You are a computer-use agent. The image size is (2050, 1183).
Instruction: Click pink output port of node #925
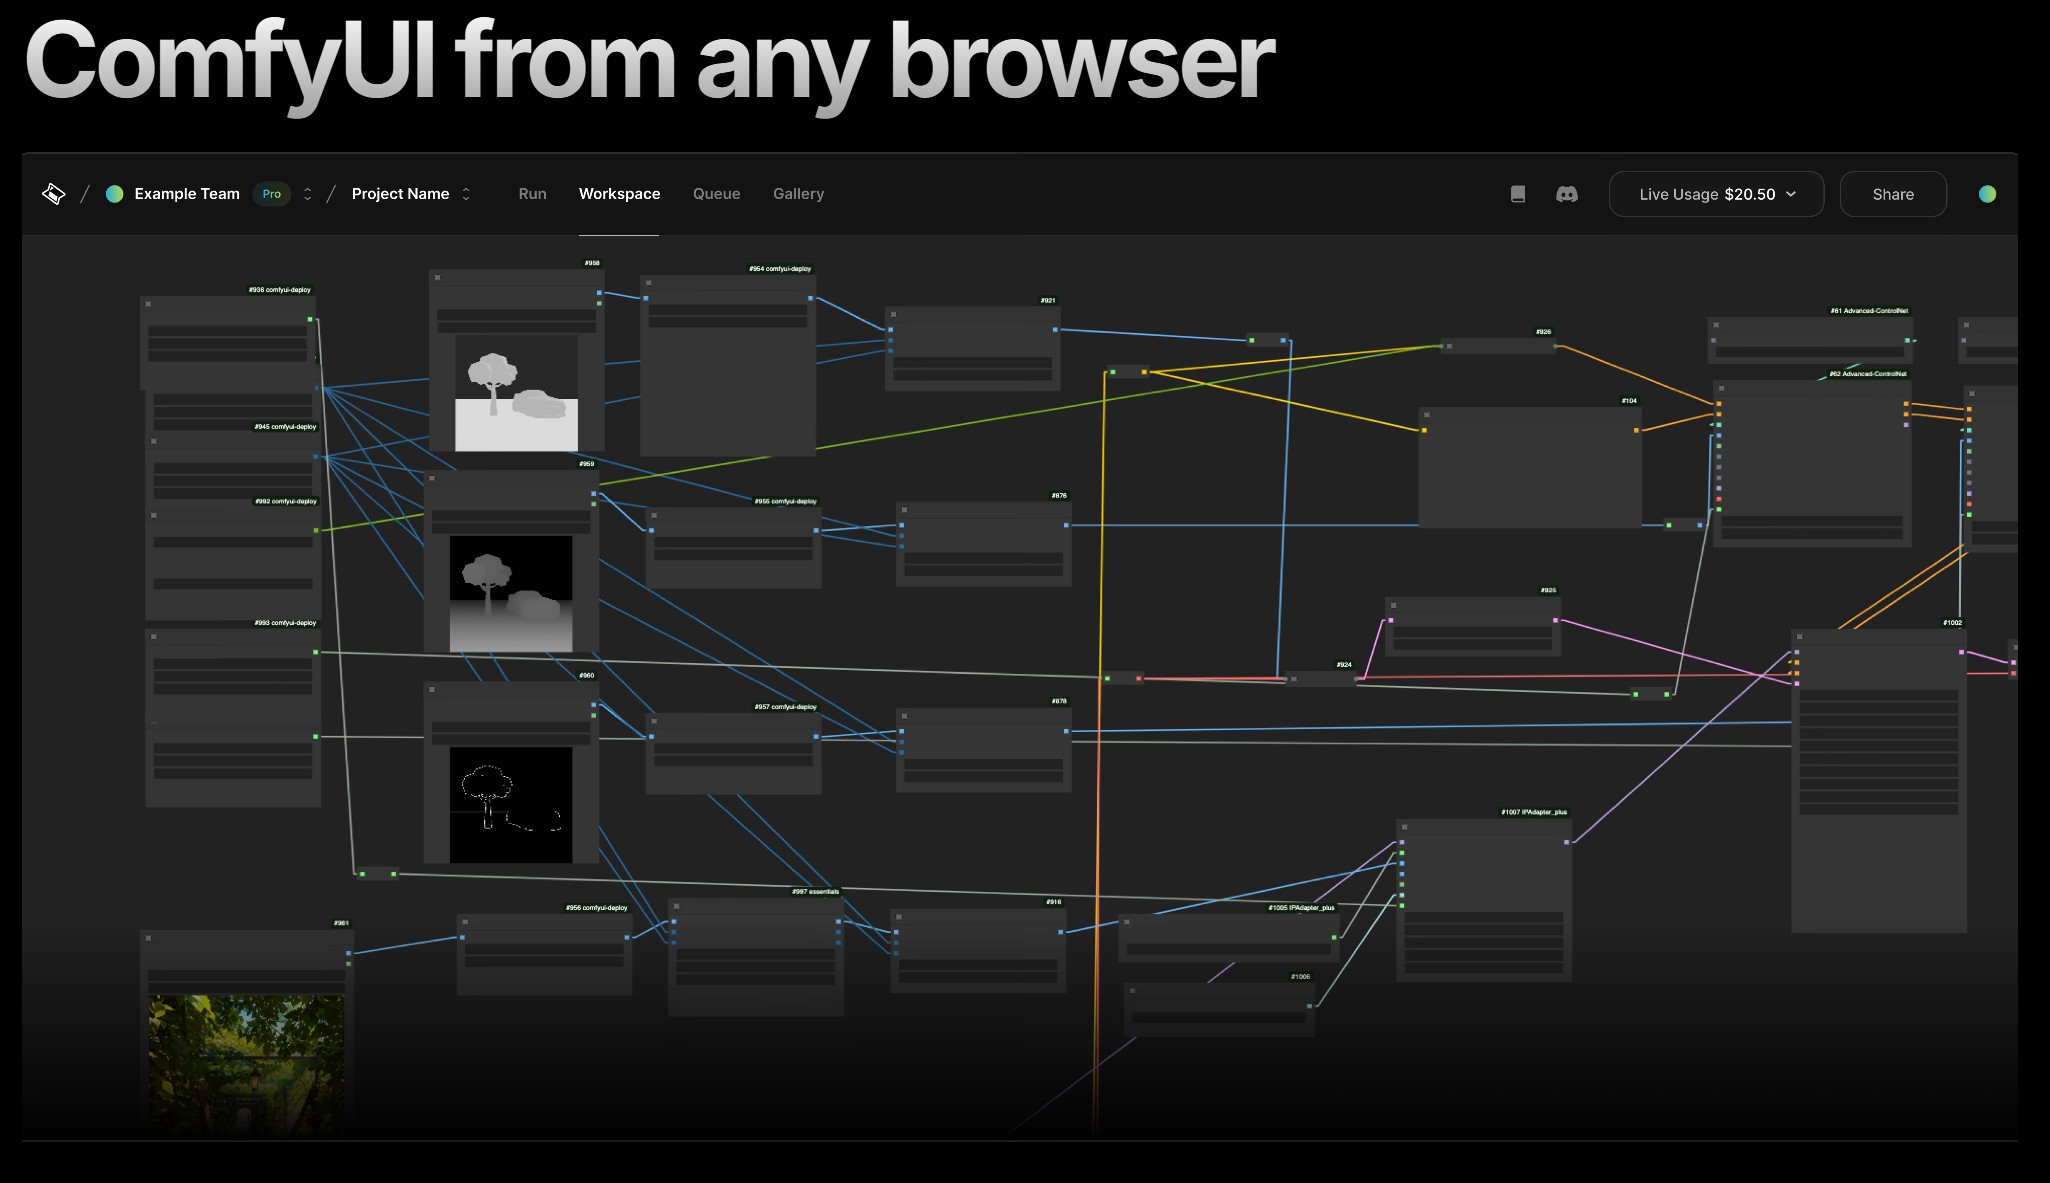(x=1555, y=620)
